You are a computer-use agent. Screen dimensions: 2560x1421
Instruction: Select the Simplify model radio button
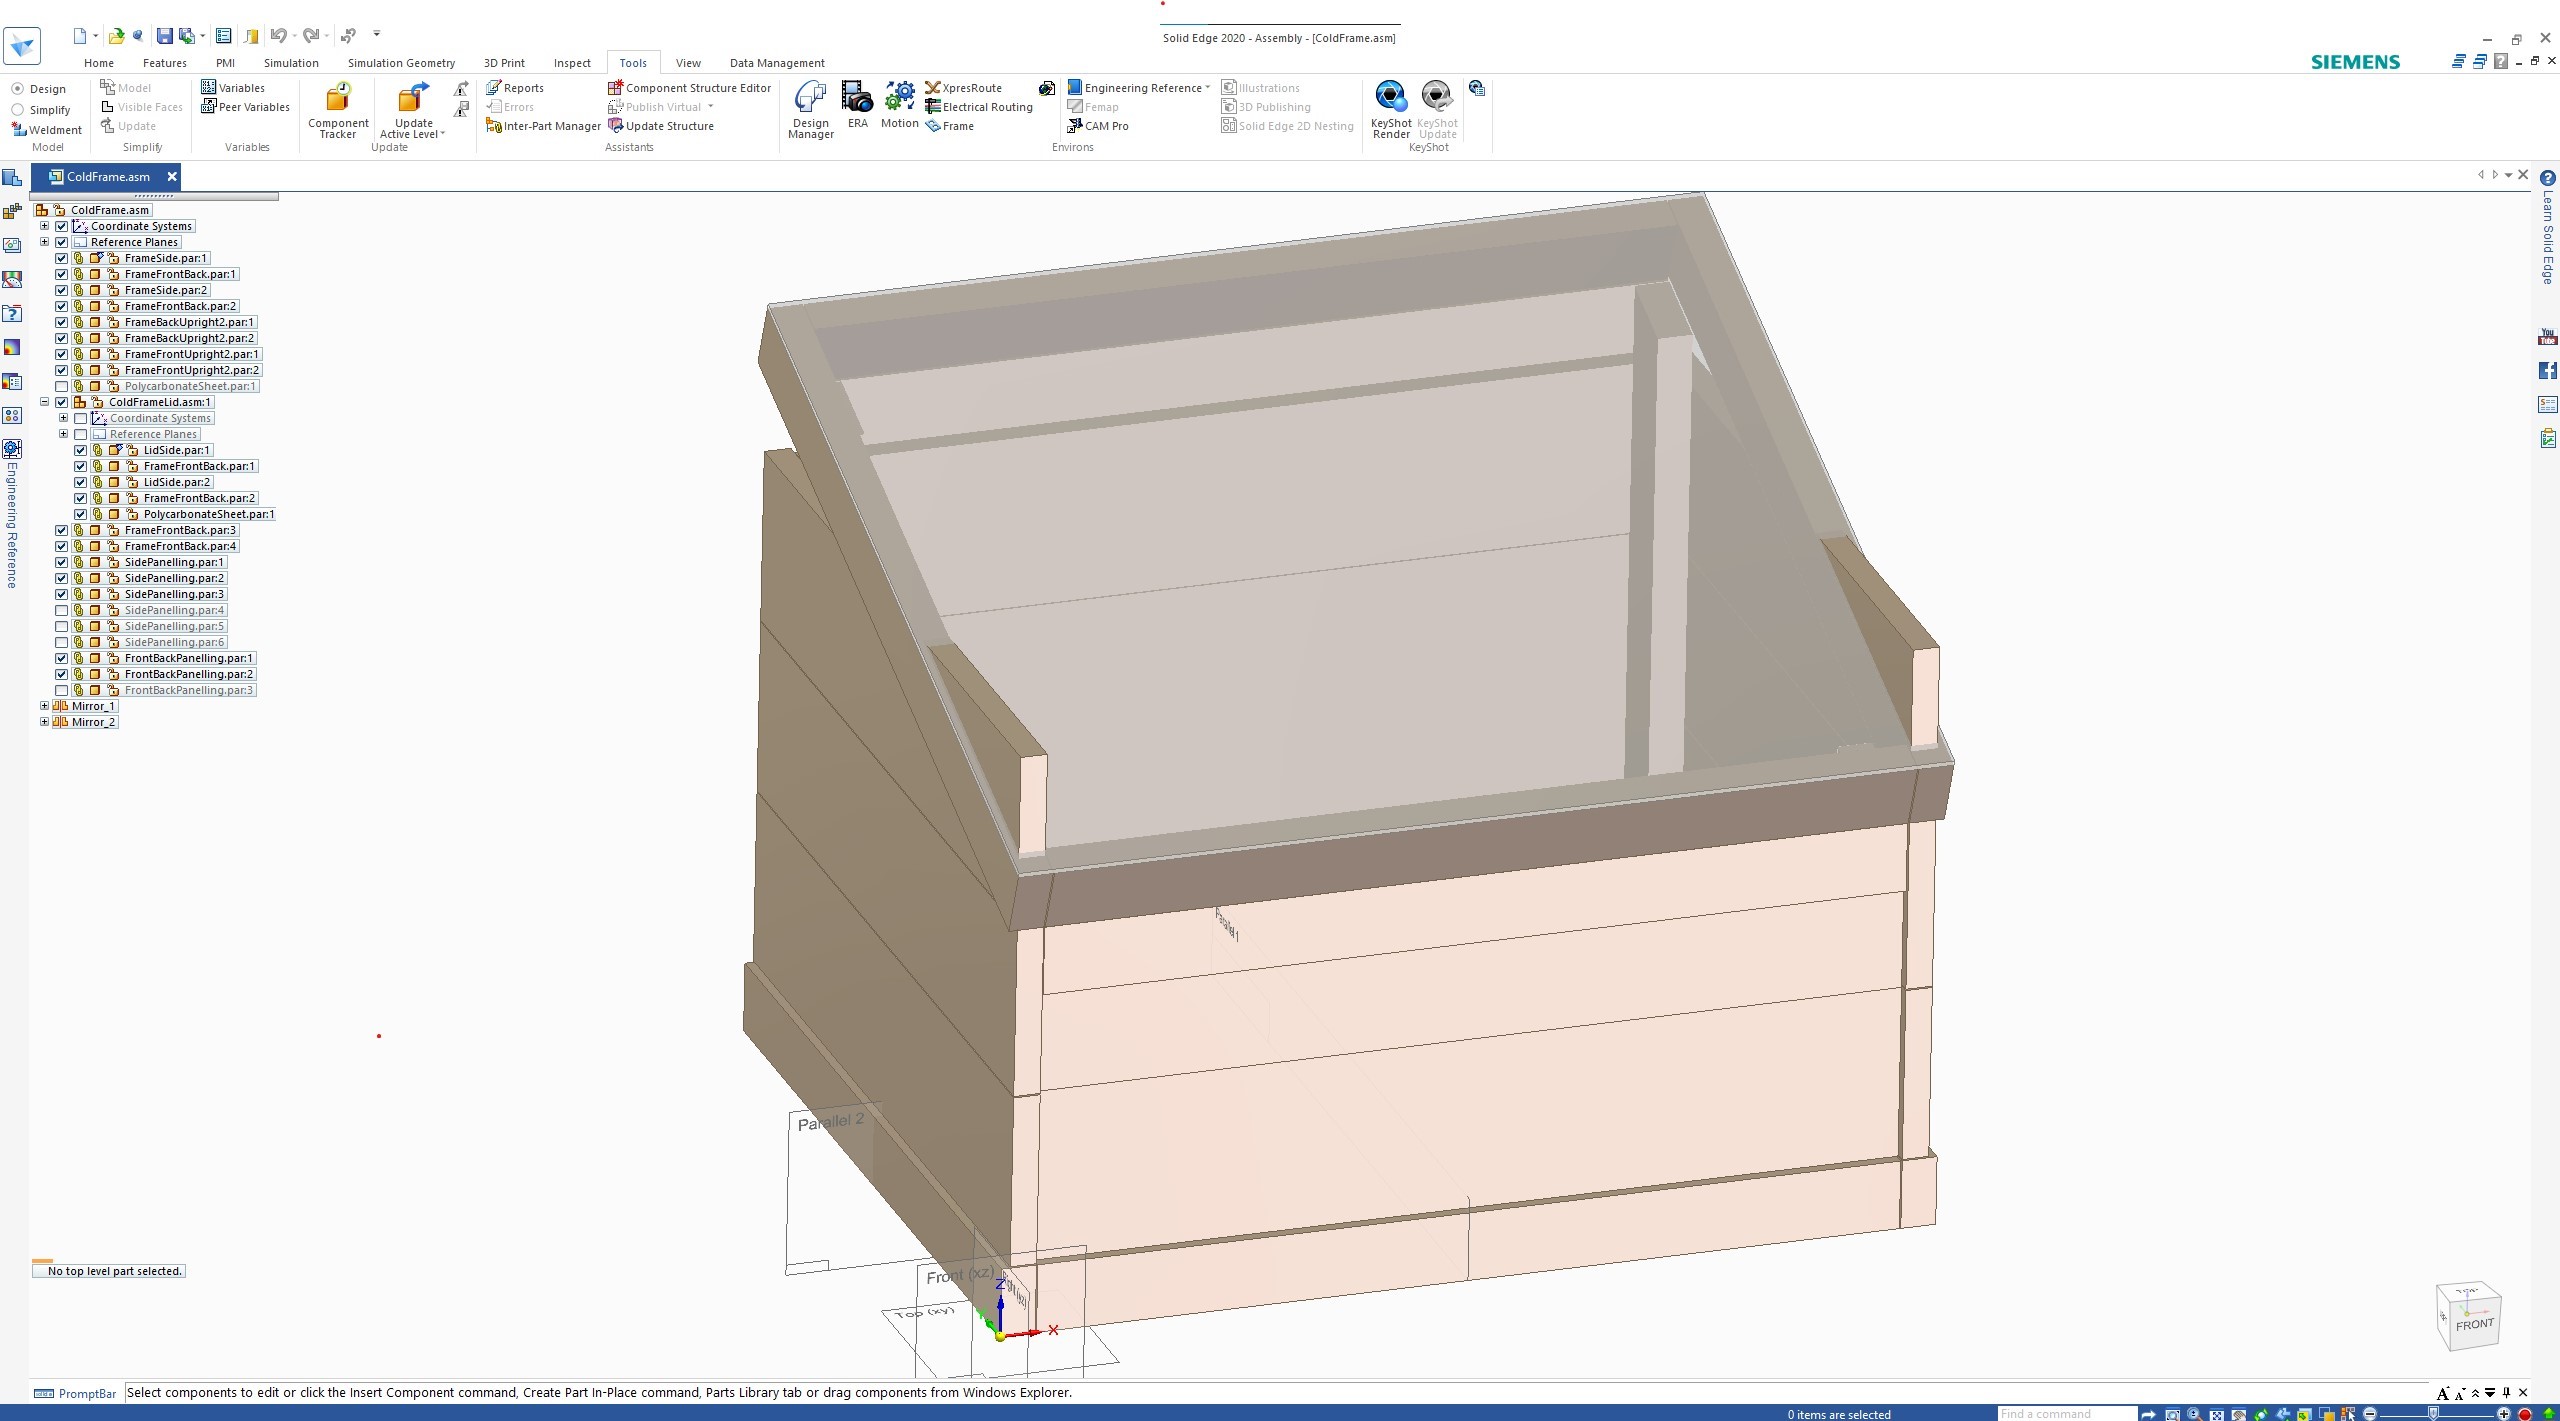18,110
